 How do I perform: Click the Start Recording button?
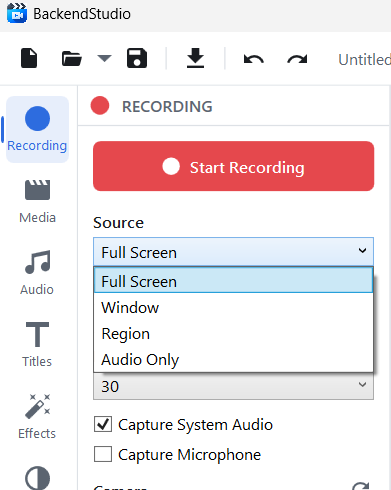click(233, 166)
